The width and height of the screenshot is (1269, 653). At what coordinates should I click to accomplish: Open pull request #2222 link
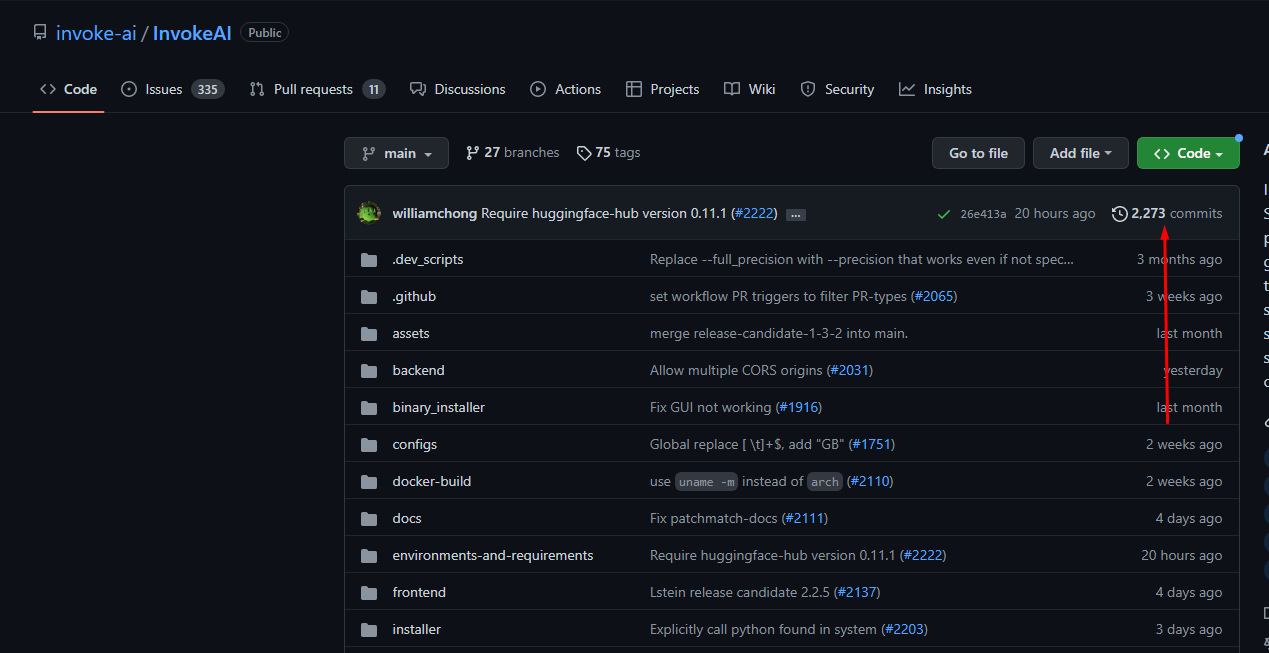coord(753,212)
